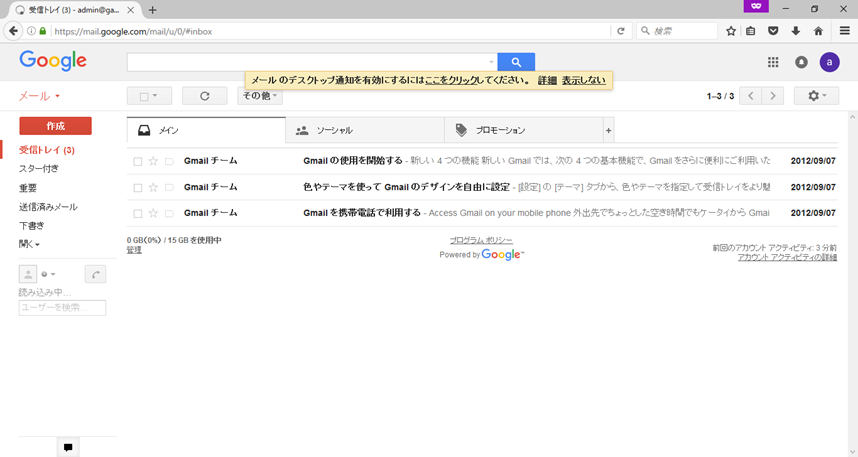Reload page with browser reload icon

[621, 31]
